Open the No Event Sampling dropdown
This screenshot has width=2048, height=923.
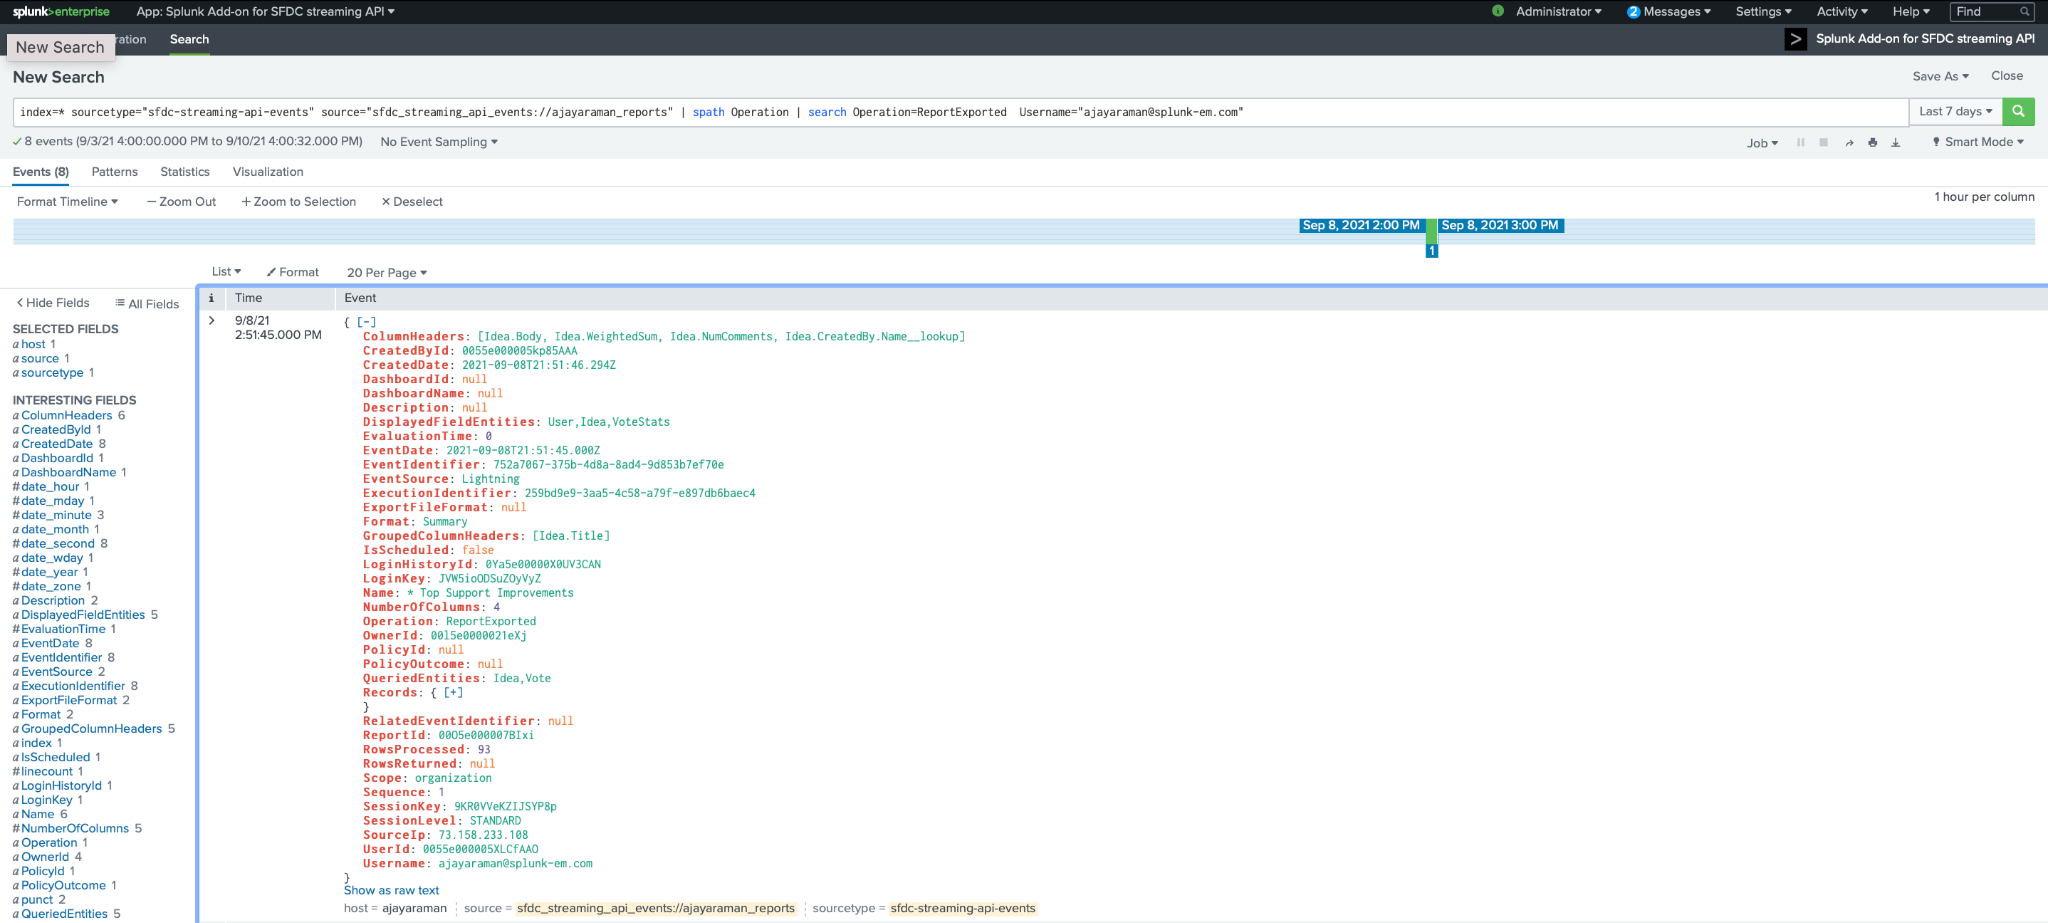[439, 142]
